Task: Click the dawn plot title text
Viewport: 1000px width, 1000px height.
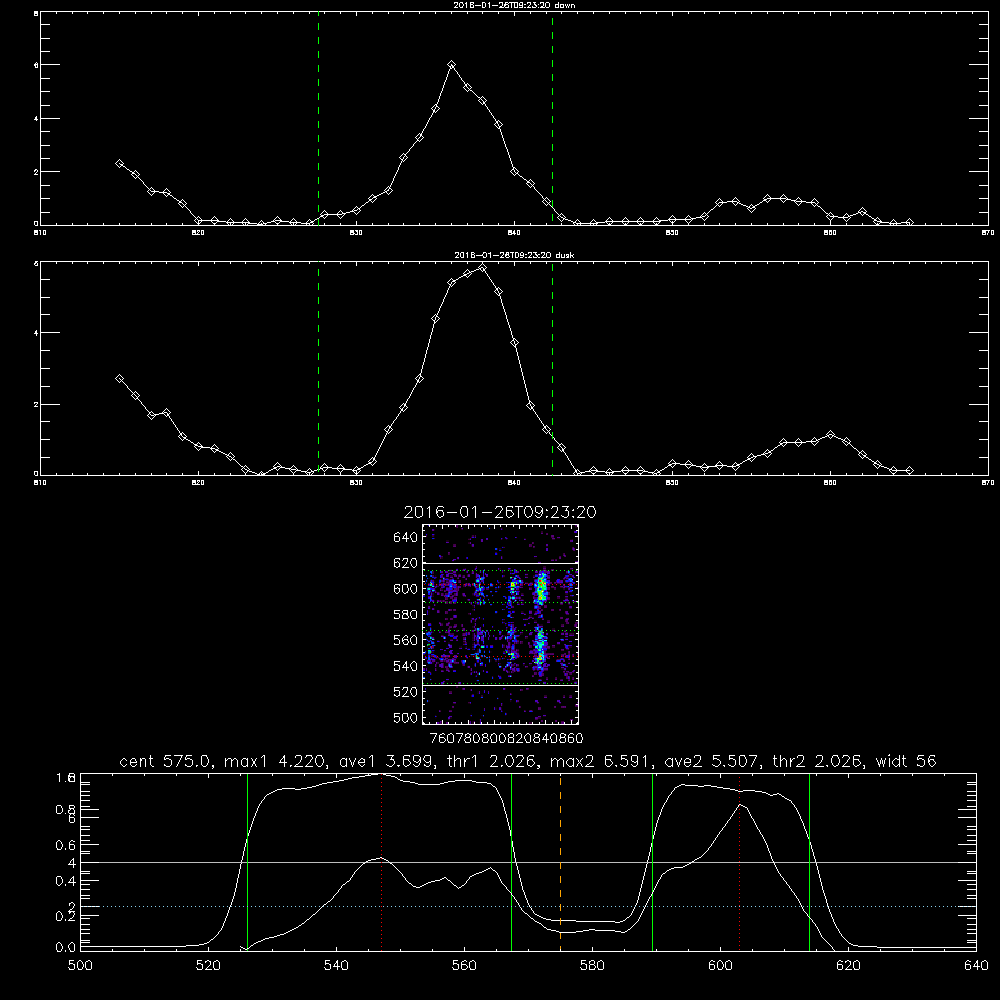Action: click(x=514, y=5)
